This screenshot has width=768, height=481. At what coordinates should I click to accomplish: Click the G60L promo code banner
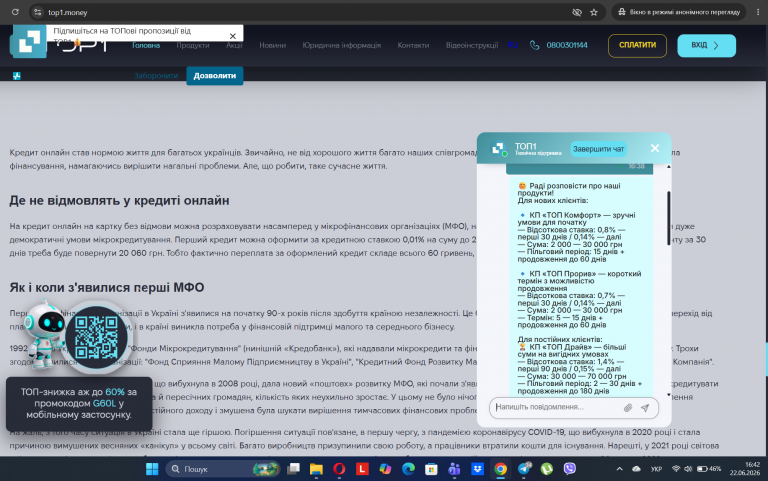[79, 403]
